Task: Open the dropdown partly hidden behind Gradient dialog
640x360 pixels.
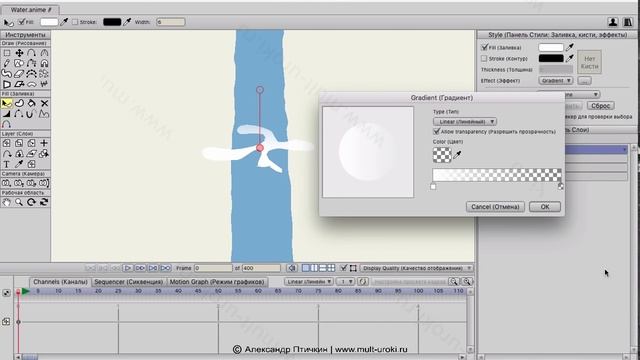Action: [x=582, y=94]
